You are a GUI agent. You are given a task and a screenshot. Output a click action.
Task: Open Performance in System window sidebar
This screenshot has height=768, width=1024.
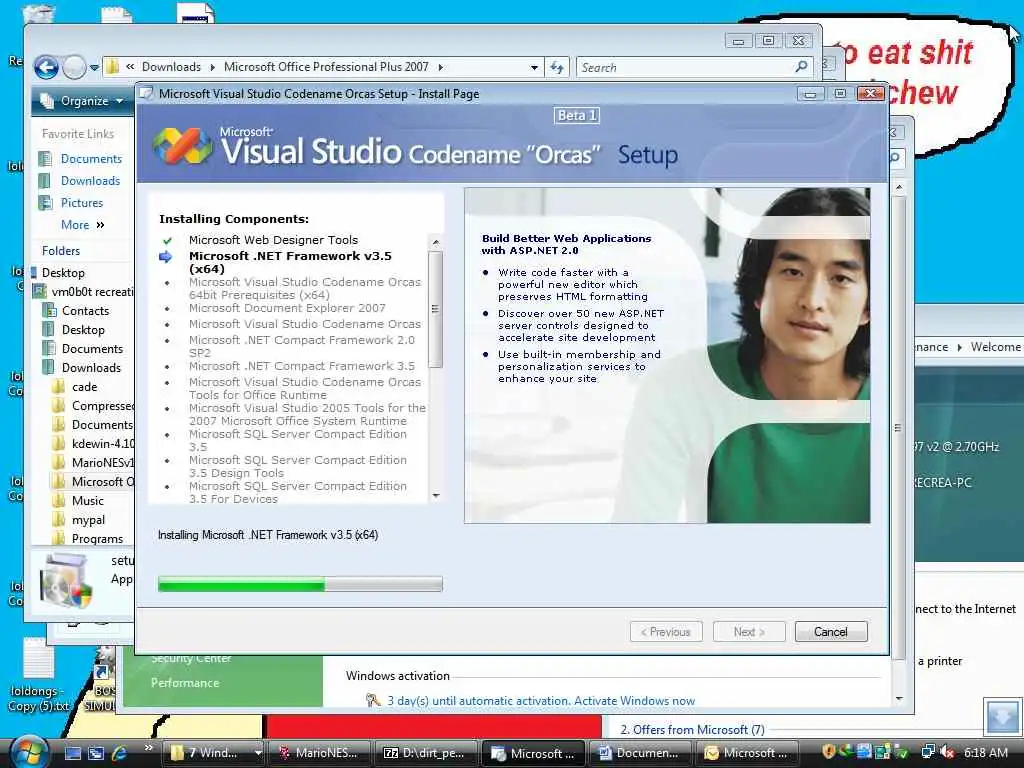(185, 682)
